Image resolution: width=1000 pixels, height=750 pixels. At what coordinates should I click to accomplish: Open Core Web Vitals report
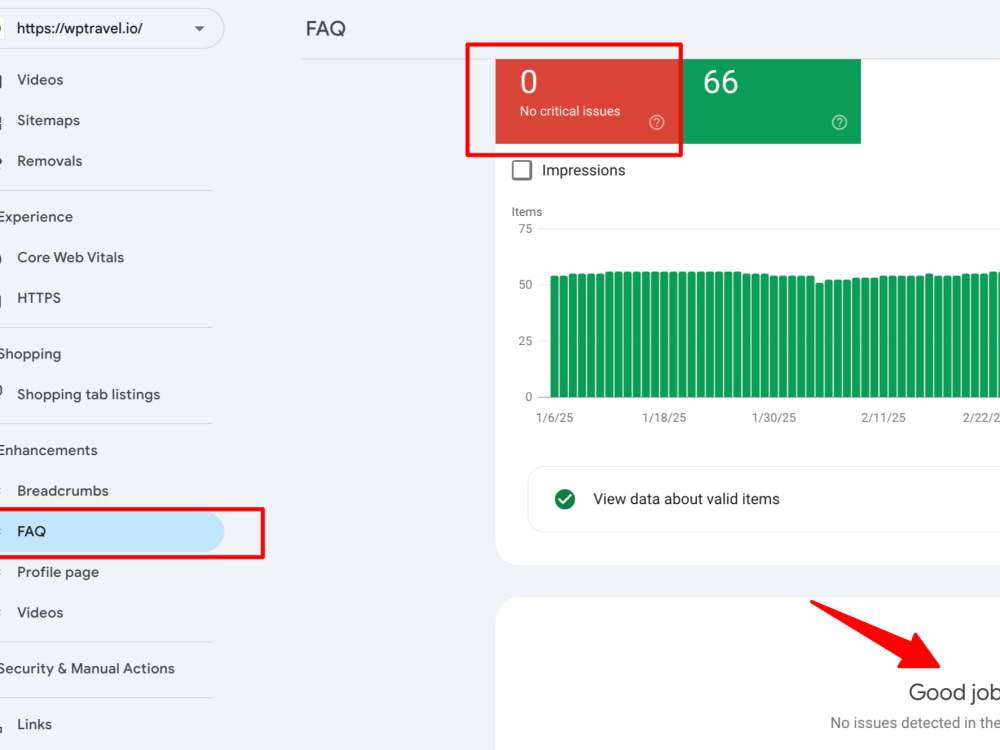click(x=70, y=258)
